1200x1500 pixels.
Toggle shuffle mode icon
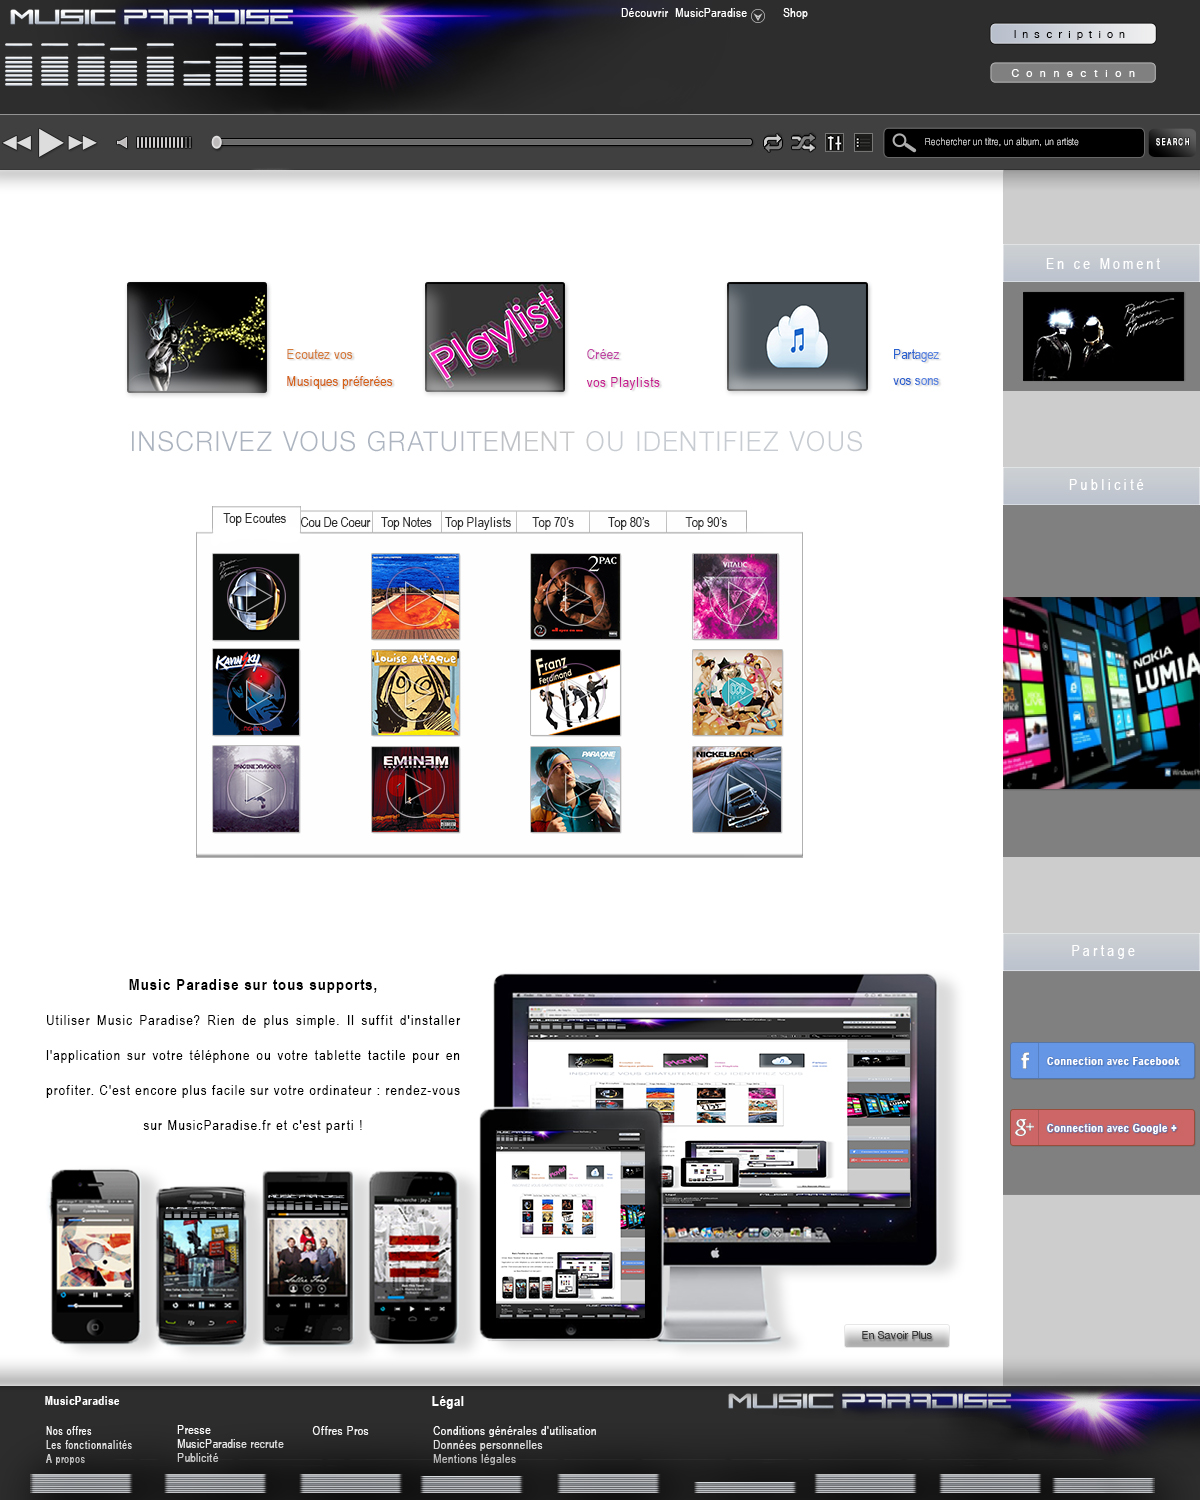point(803,143)
